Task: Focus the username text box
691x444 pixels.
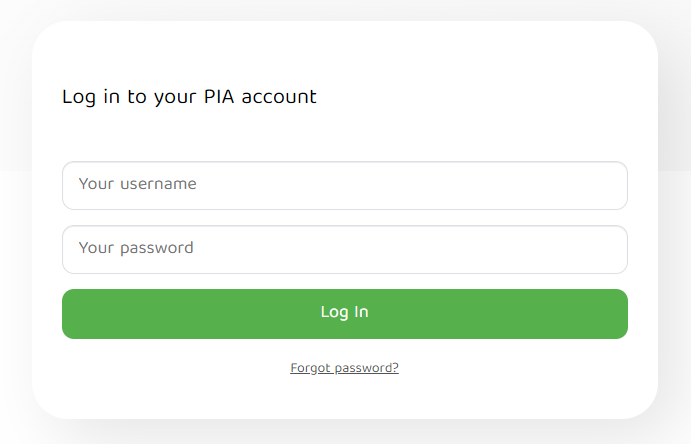Action: coord(344,185)
